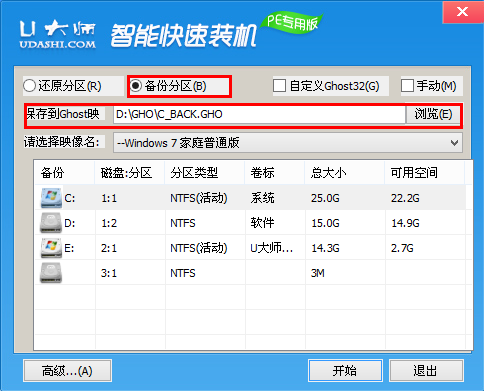Enable the 自定义Ghost32(G) checkbox
This screenshot has width=484, height=391.
click(279, 85)
